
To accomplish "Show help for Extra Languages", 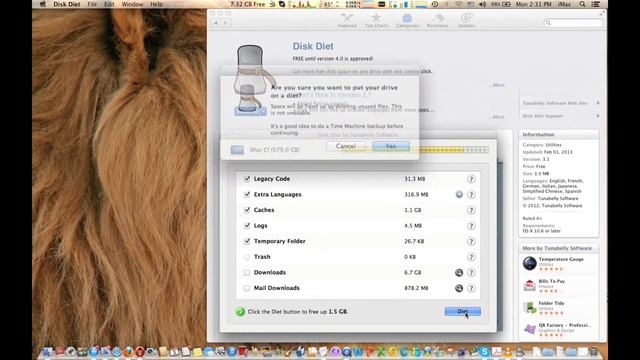I will [471, 195].
